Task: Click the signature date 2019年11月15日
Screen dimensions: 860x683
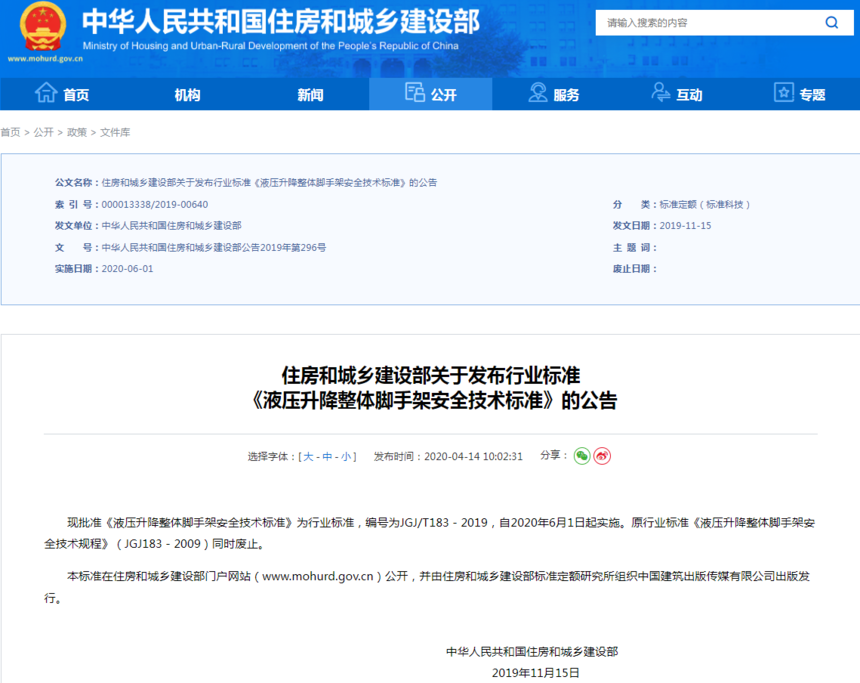Action: 535,673
